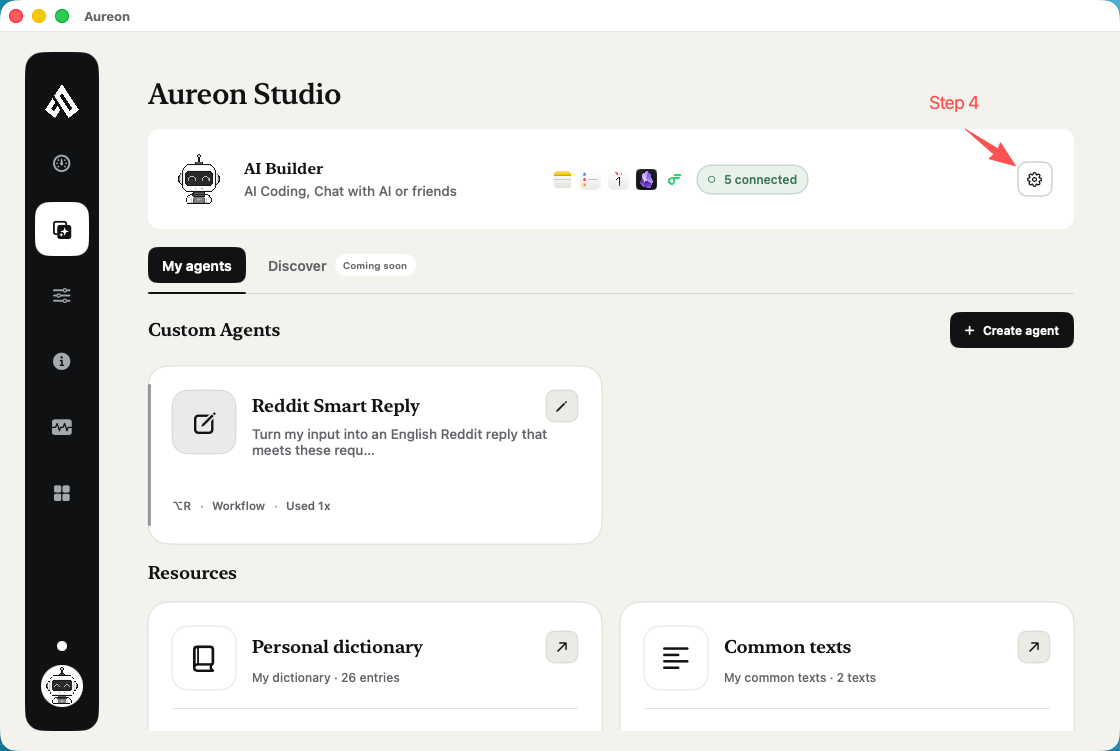Open the dashboard gauge sidebar icon
The width and height of the screenshot is (1120, 751).
point(62,164)
